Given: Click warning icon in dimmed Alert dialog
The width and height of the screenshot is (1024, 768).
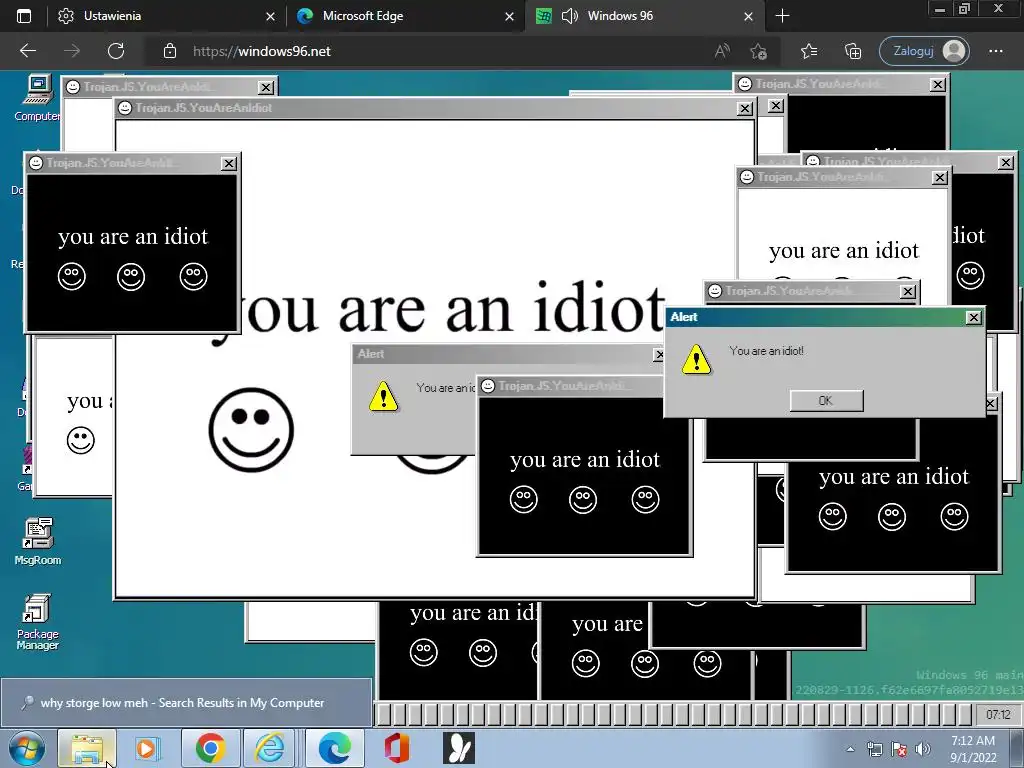Looking at the screenshot, I should [383, 396].
